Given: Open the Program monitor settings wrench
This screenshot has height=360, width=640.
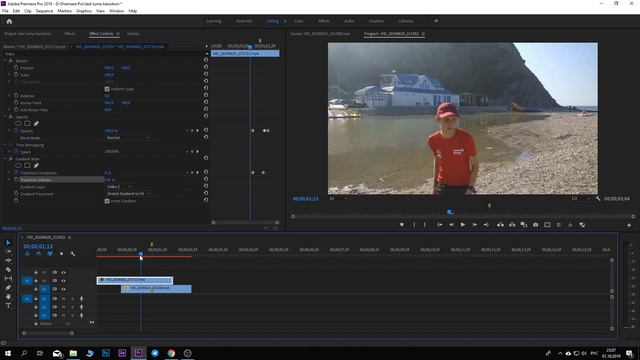Looking at the screenshot, I should pos(598,199).
